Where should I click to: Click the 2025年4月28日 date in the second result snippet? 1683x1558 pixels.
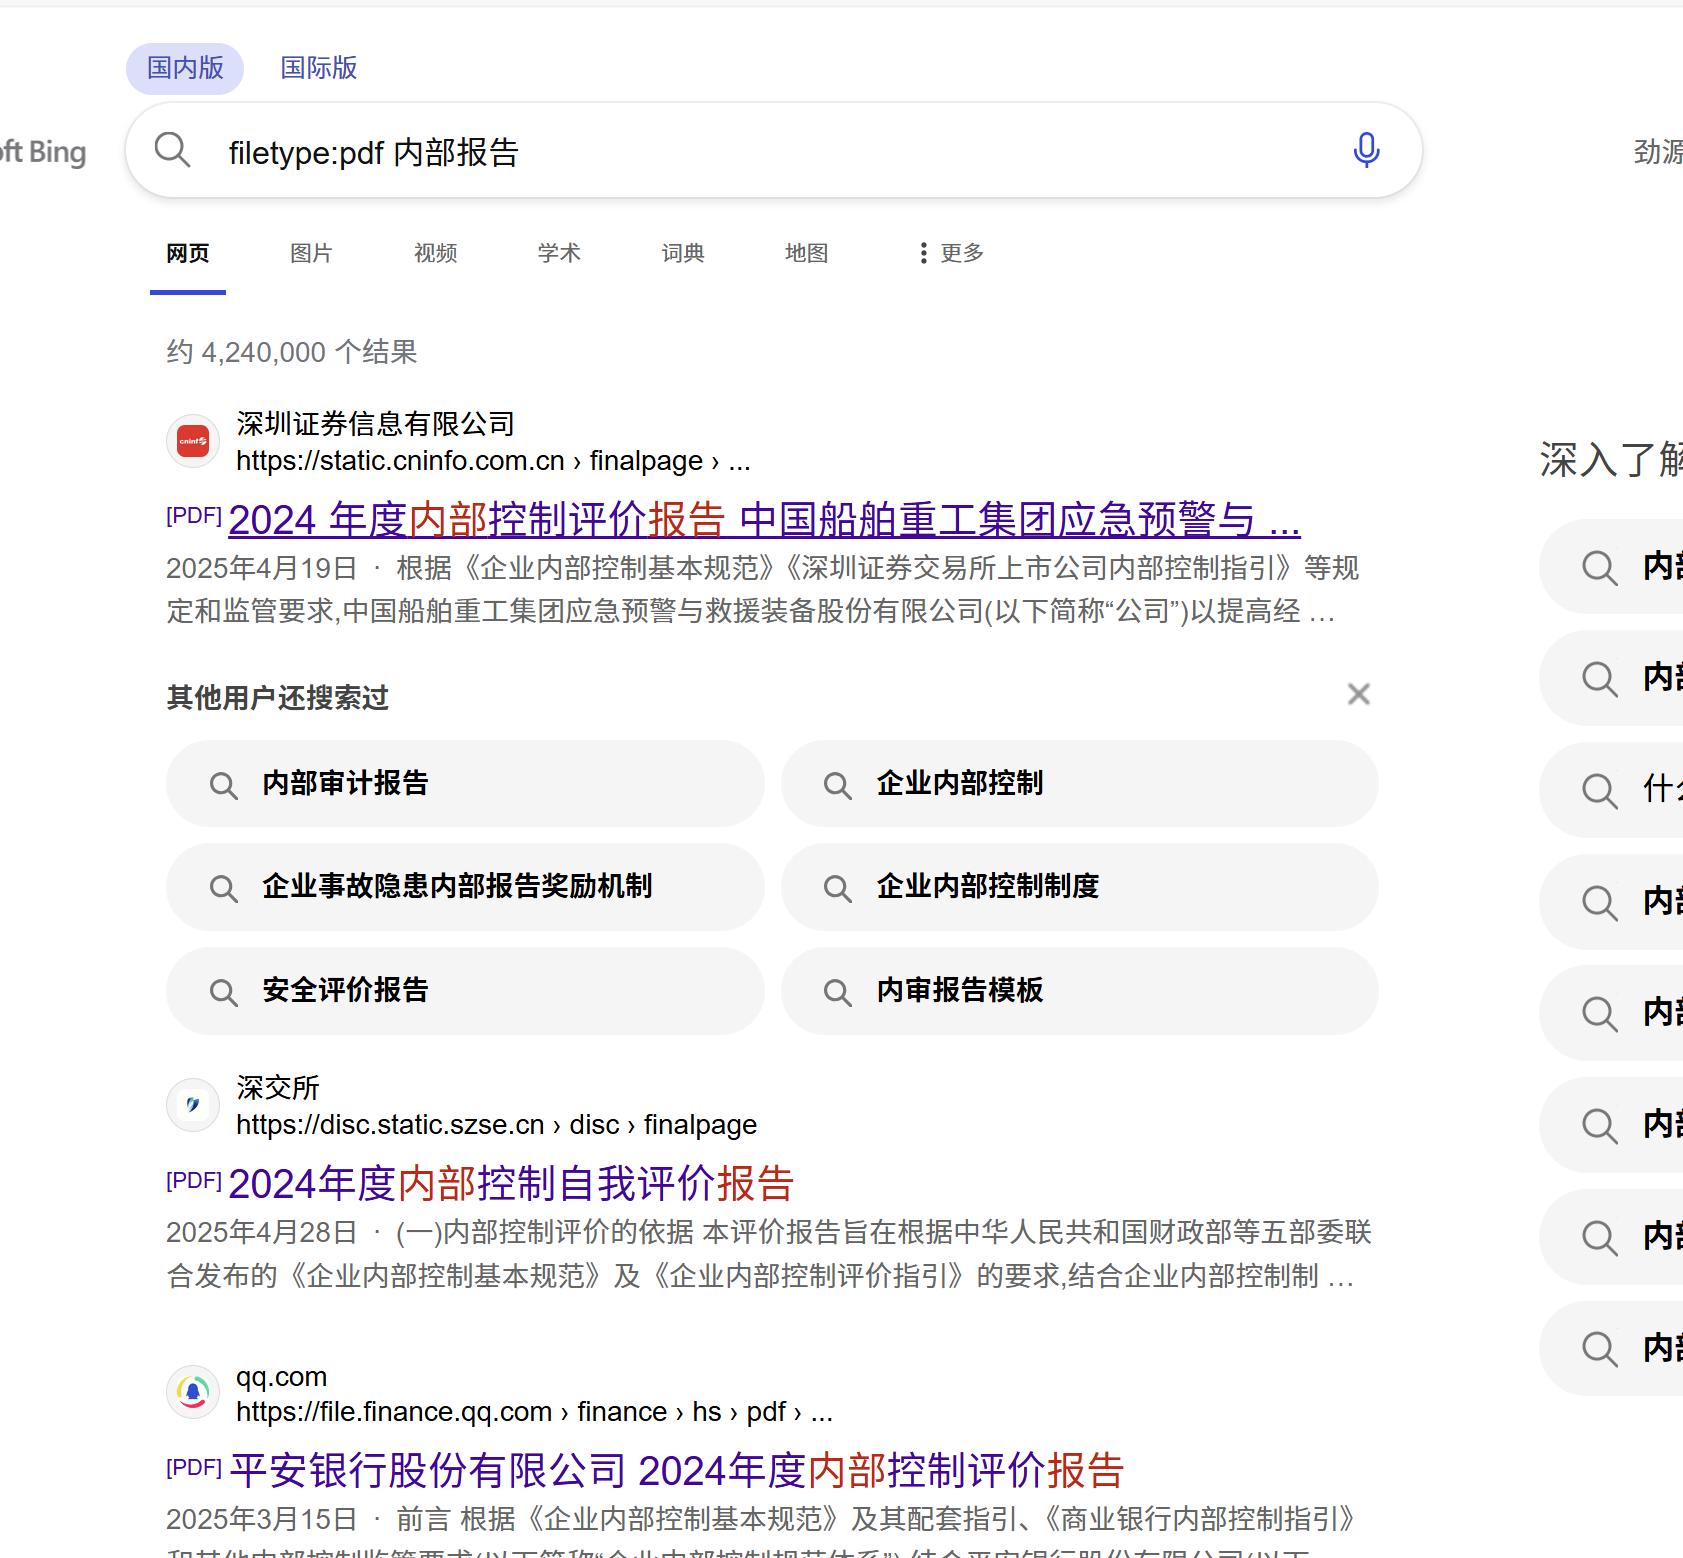click(262, 1232)
